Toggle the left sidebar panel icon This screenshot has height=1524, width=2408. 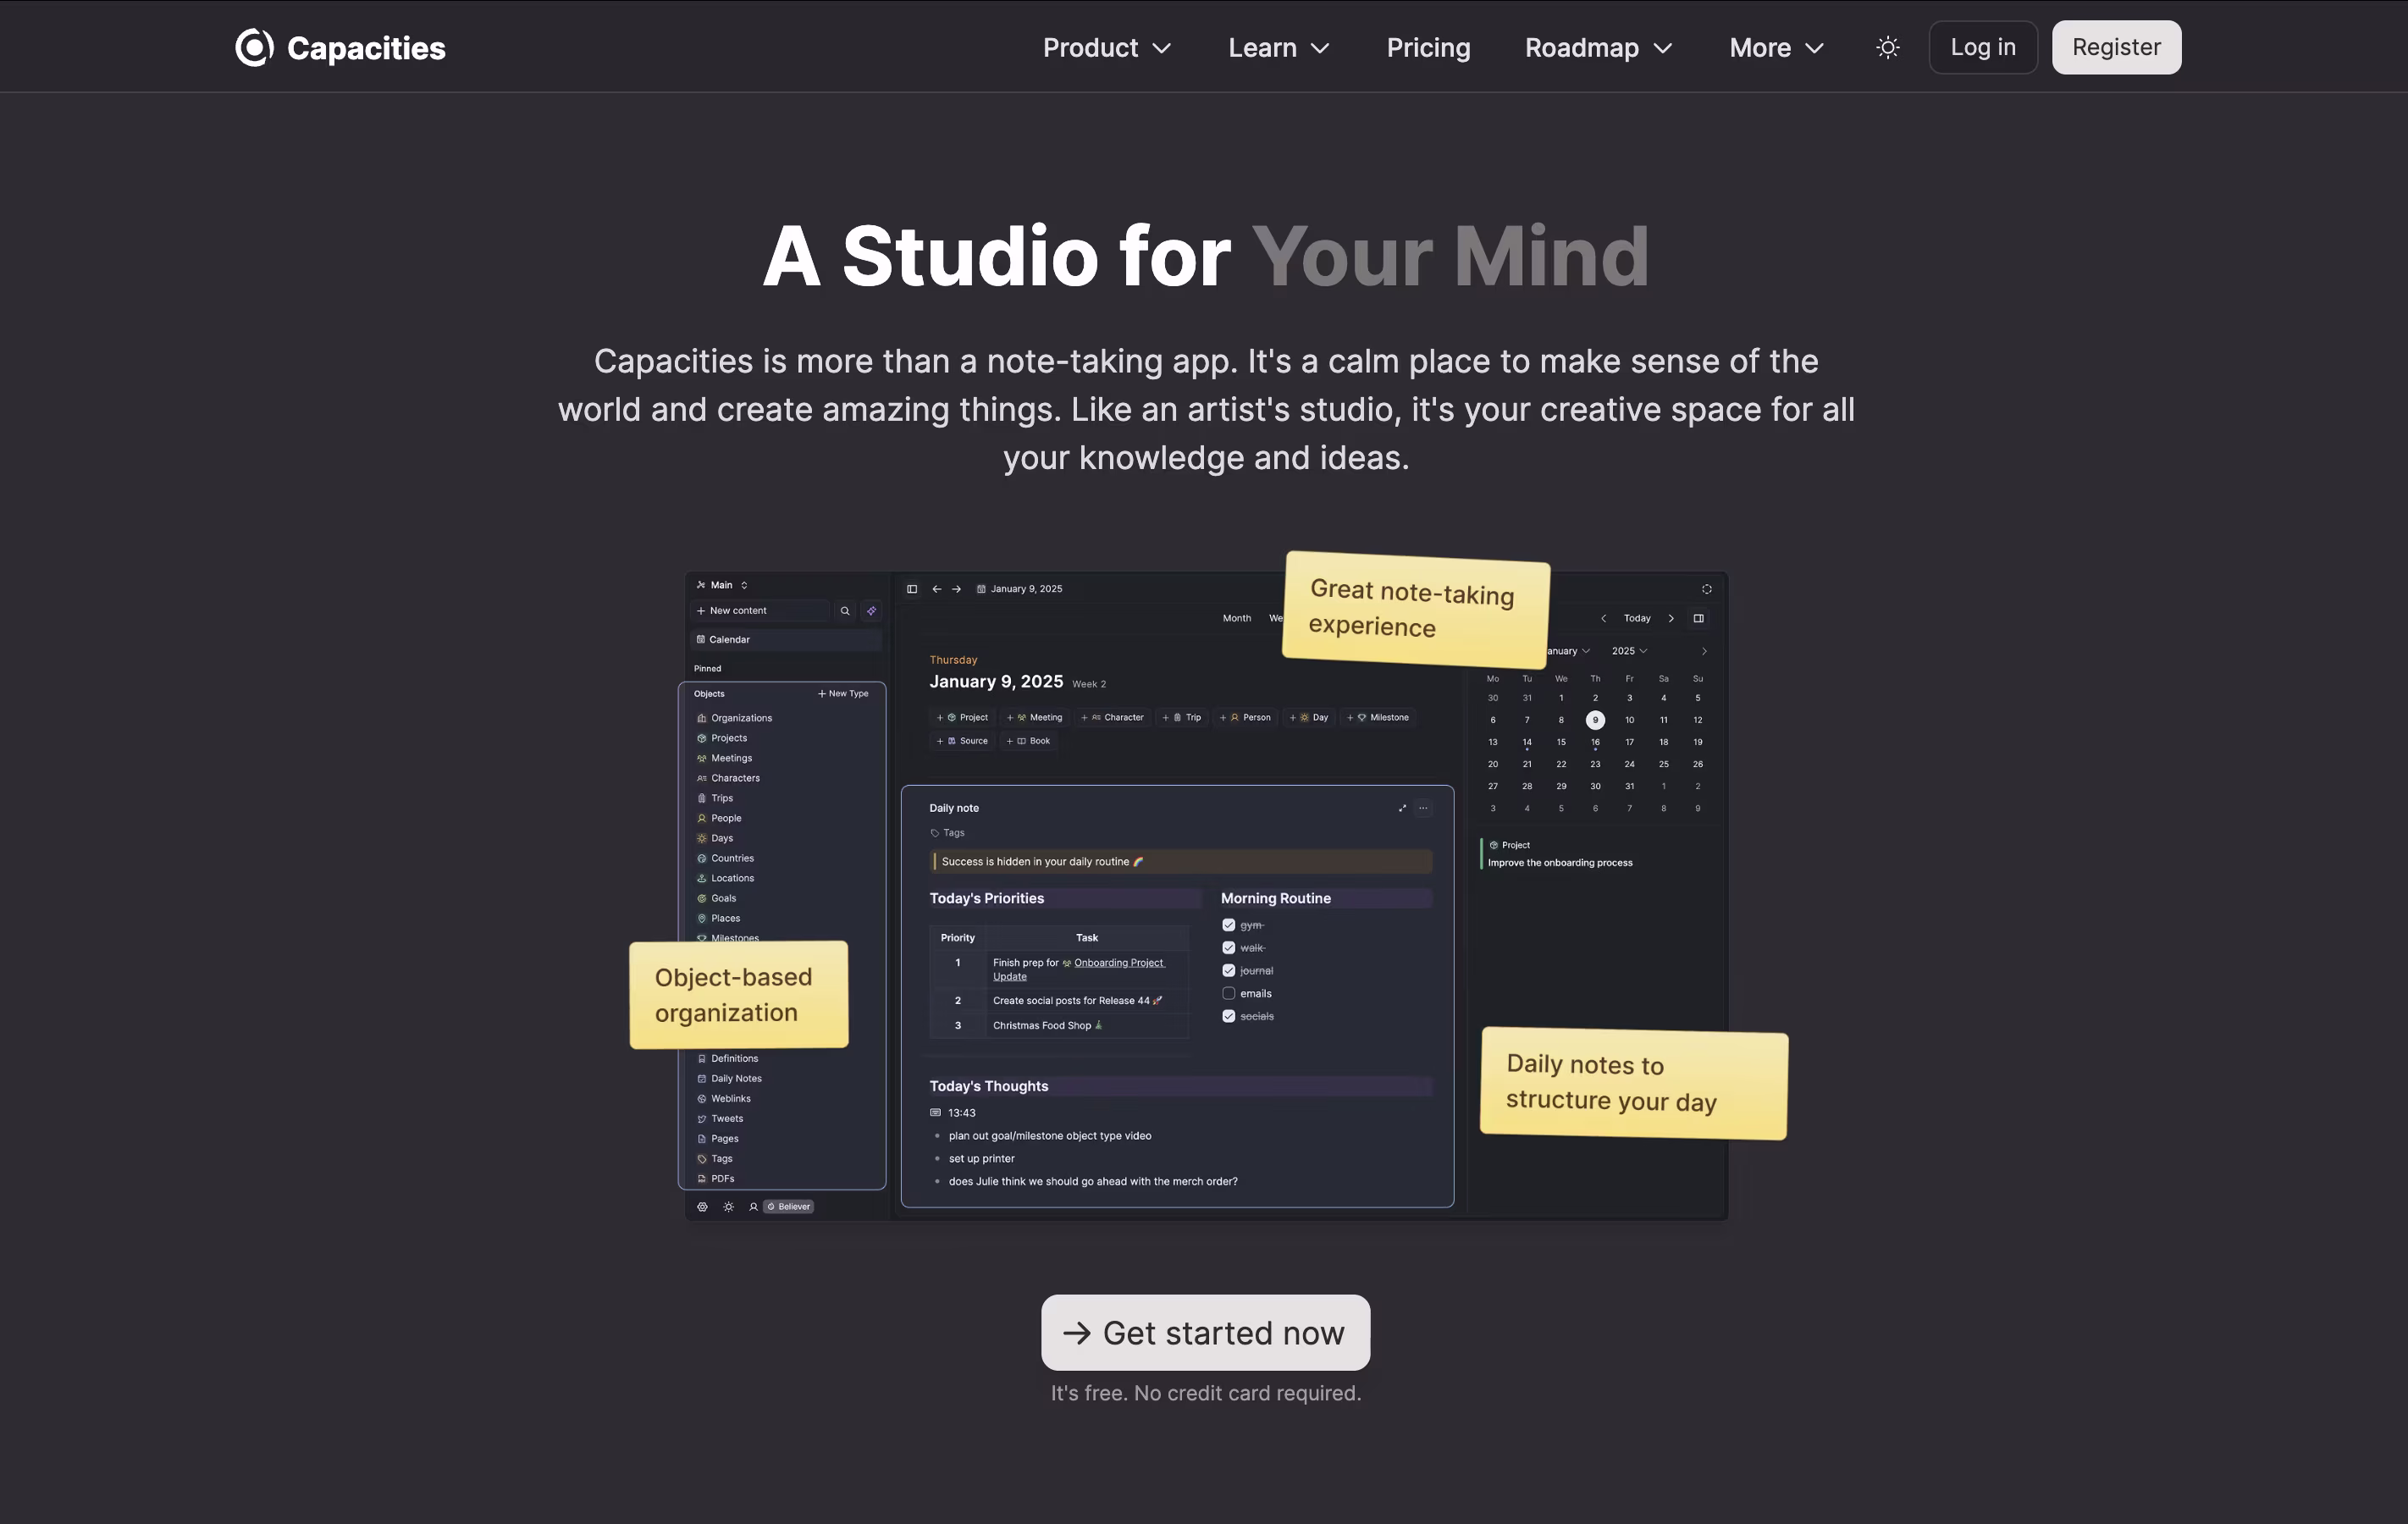tap(912, 589)
